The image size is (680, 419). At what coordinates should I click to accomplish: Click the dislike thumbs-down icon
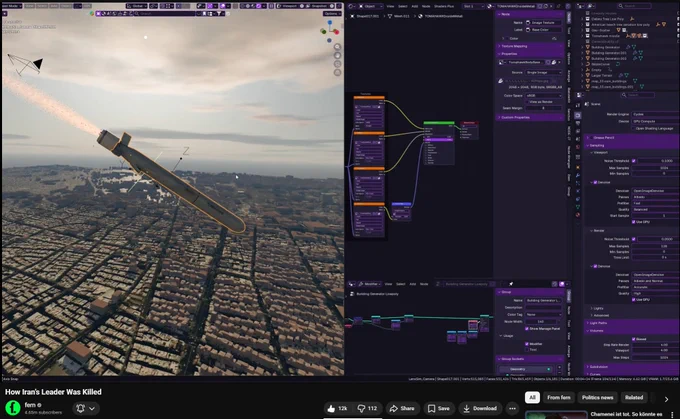tap(361, 408)
